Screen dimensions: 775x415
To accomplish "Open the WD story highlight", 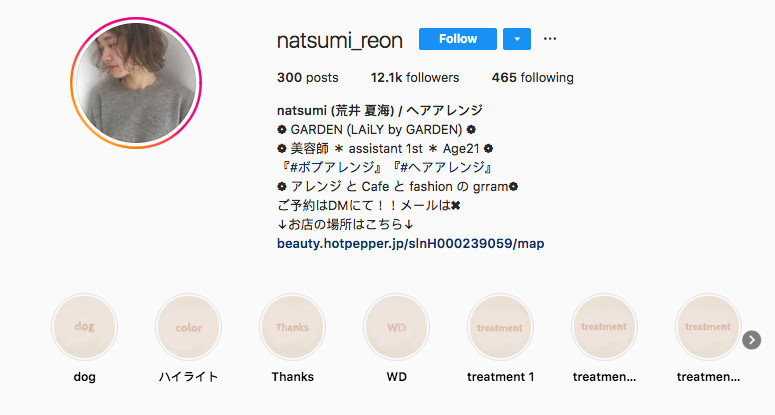I will pyautogui.click(x=396, y=327).
